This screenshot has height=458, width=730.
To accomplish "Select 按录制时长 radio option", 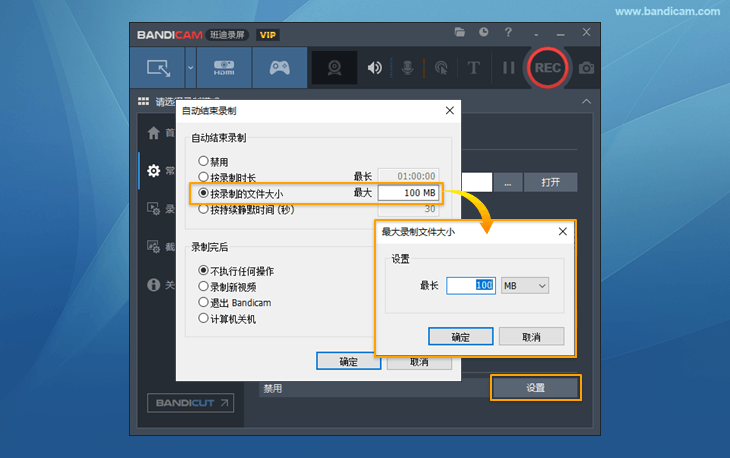I will point(227,177).
